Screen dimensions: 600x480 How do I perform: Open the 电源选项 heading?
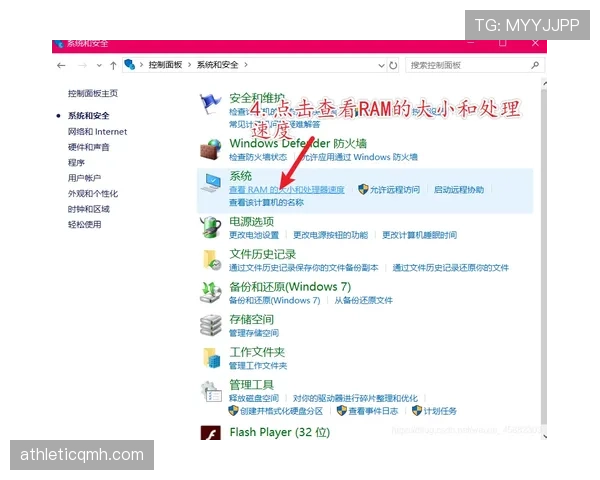(251, 222)
